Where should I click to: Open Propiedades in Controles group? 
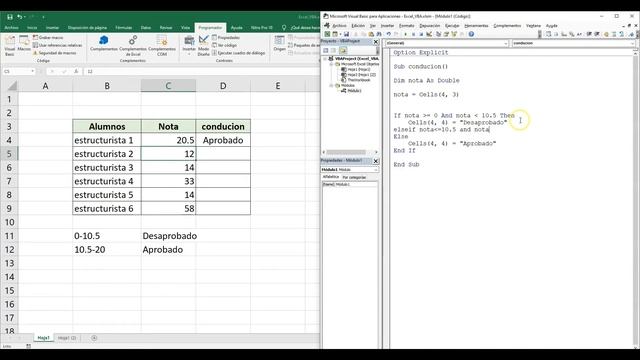[226, 38]
